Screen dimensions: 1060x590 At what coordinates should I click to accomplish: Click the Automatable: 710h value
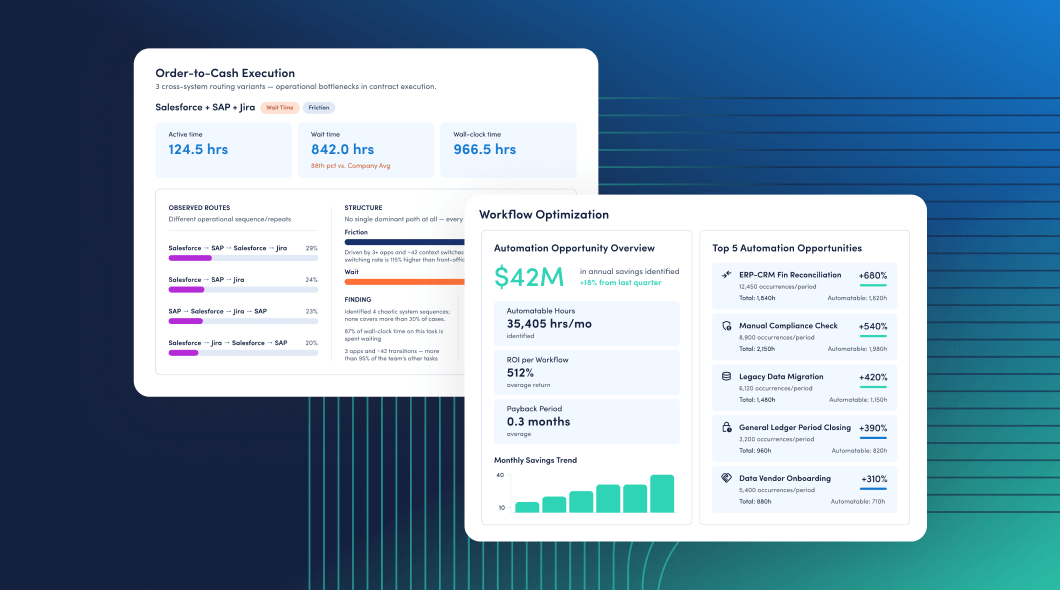pyautogui.click(x=859, y=501)
